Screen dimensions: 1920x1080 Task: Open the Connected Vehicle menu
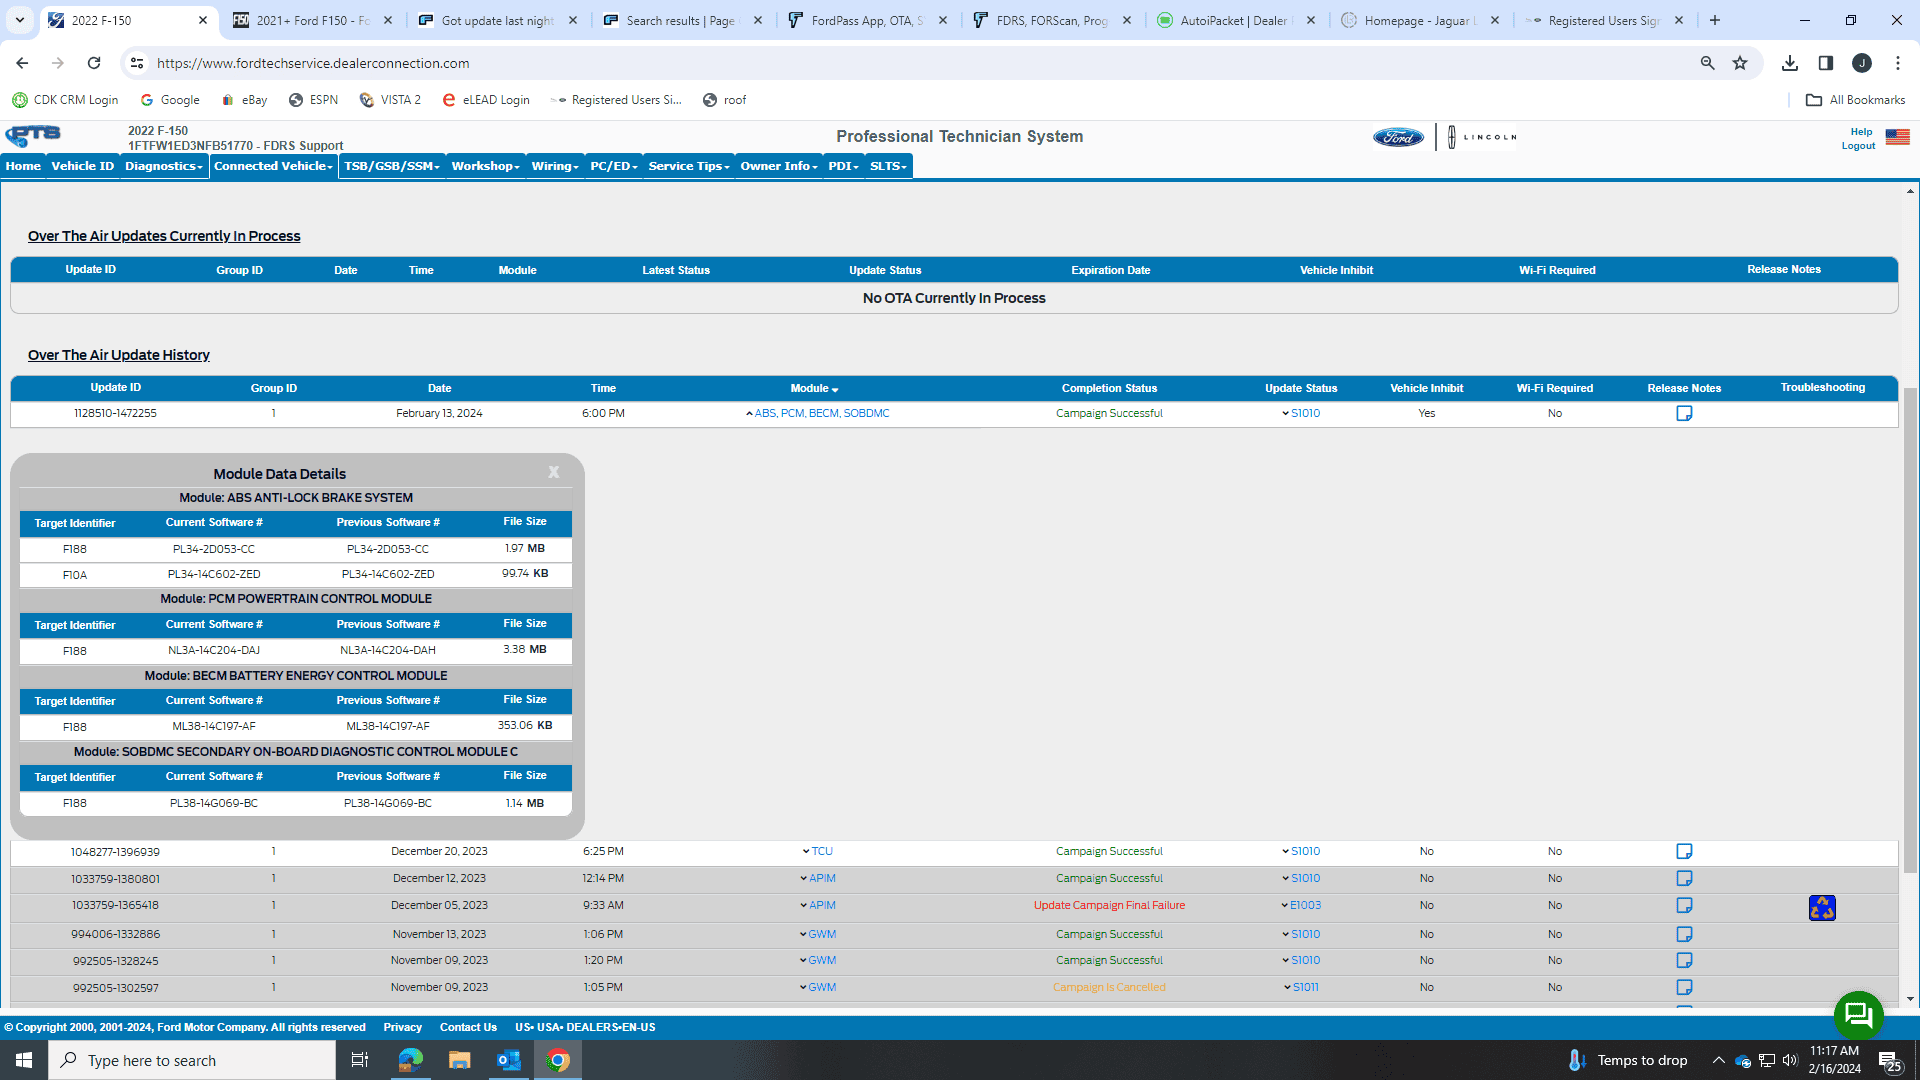click(273, 166)
